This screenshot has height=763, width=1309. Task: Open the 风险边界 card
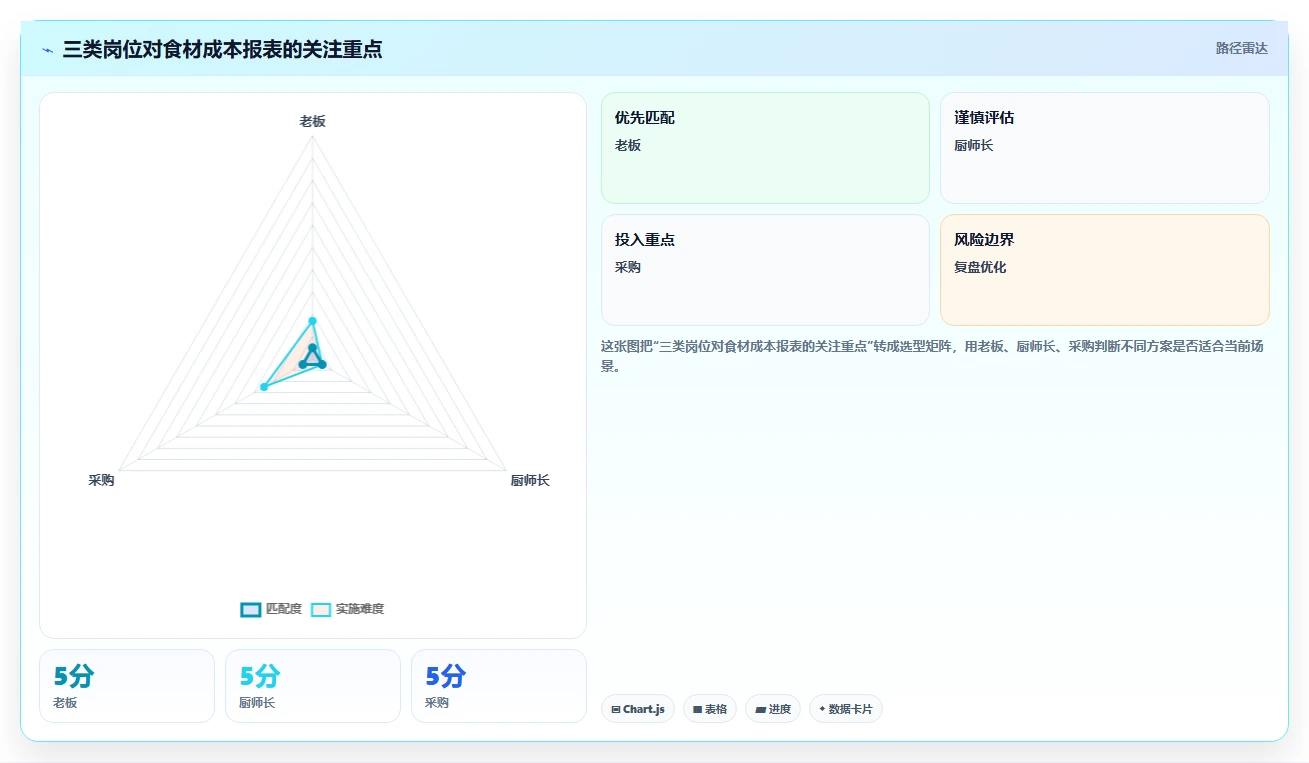tap(1105, 270)
